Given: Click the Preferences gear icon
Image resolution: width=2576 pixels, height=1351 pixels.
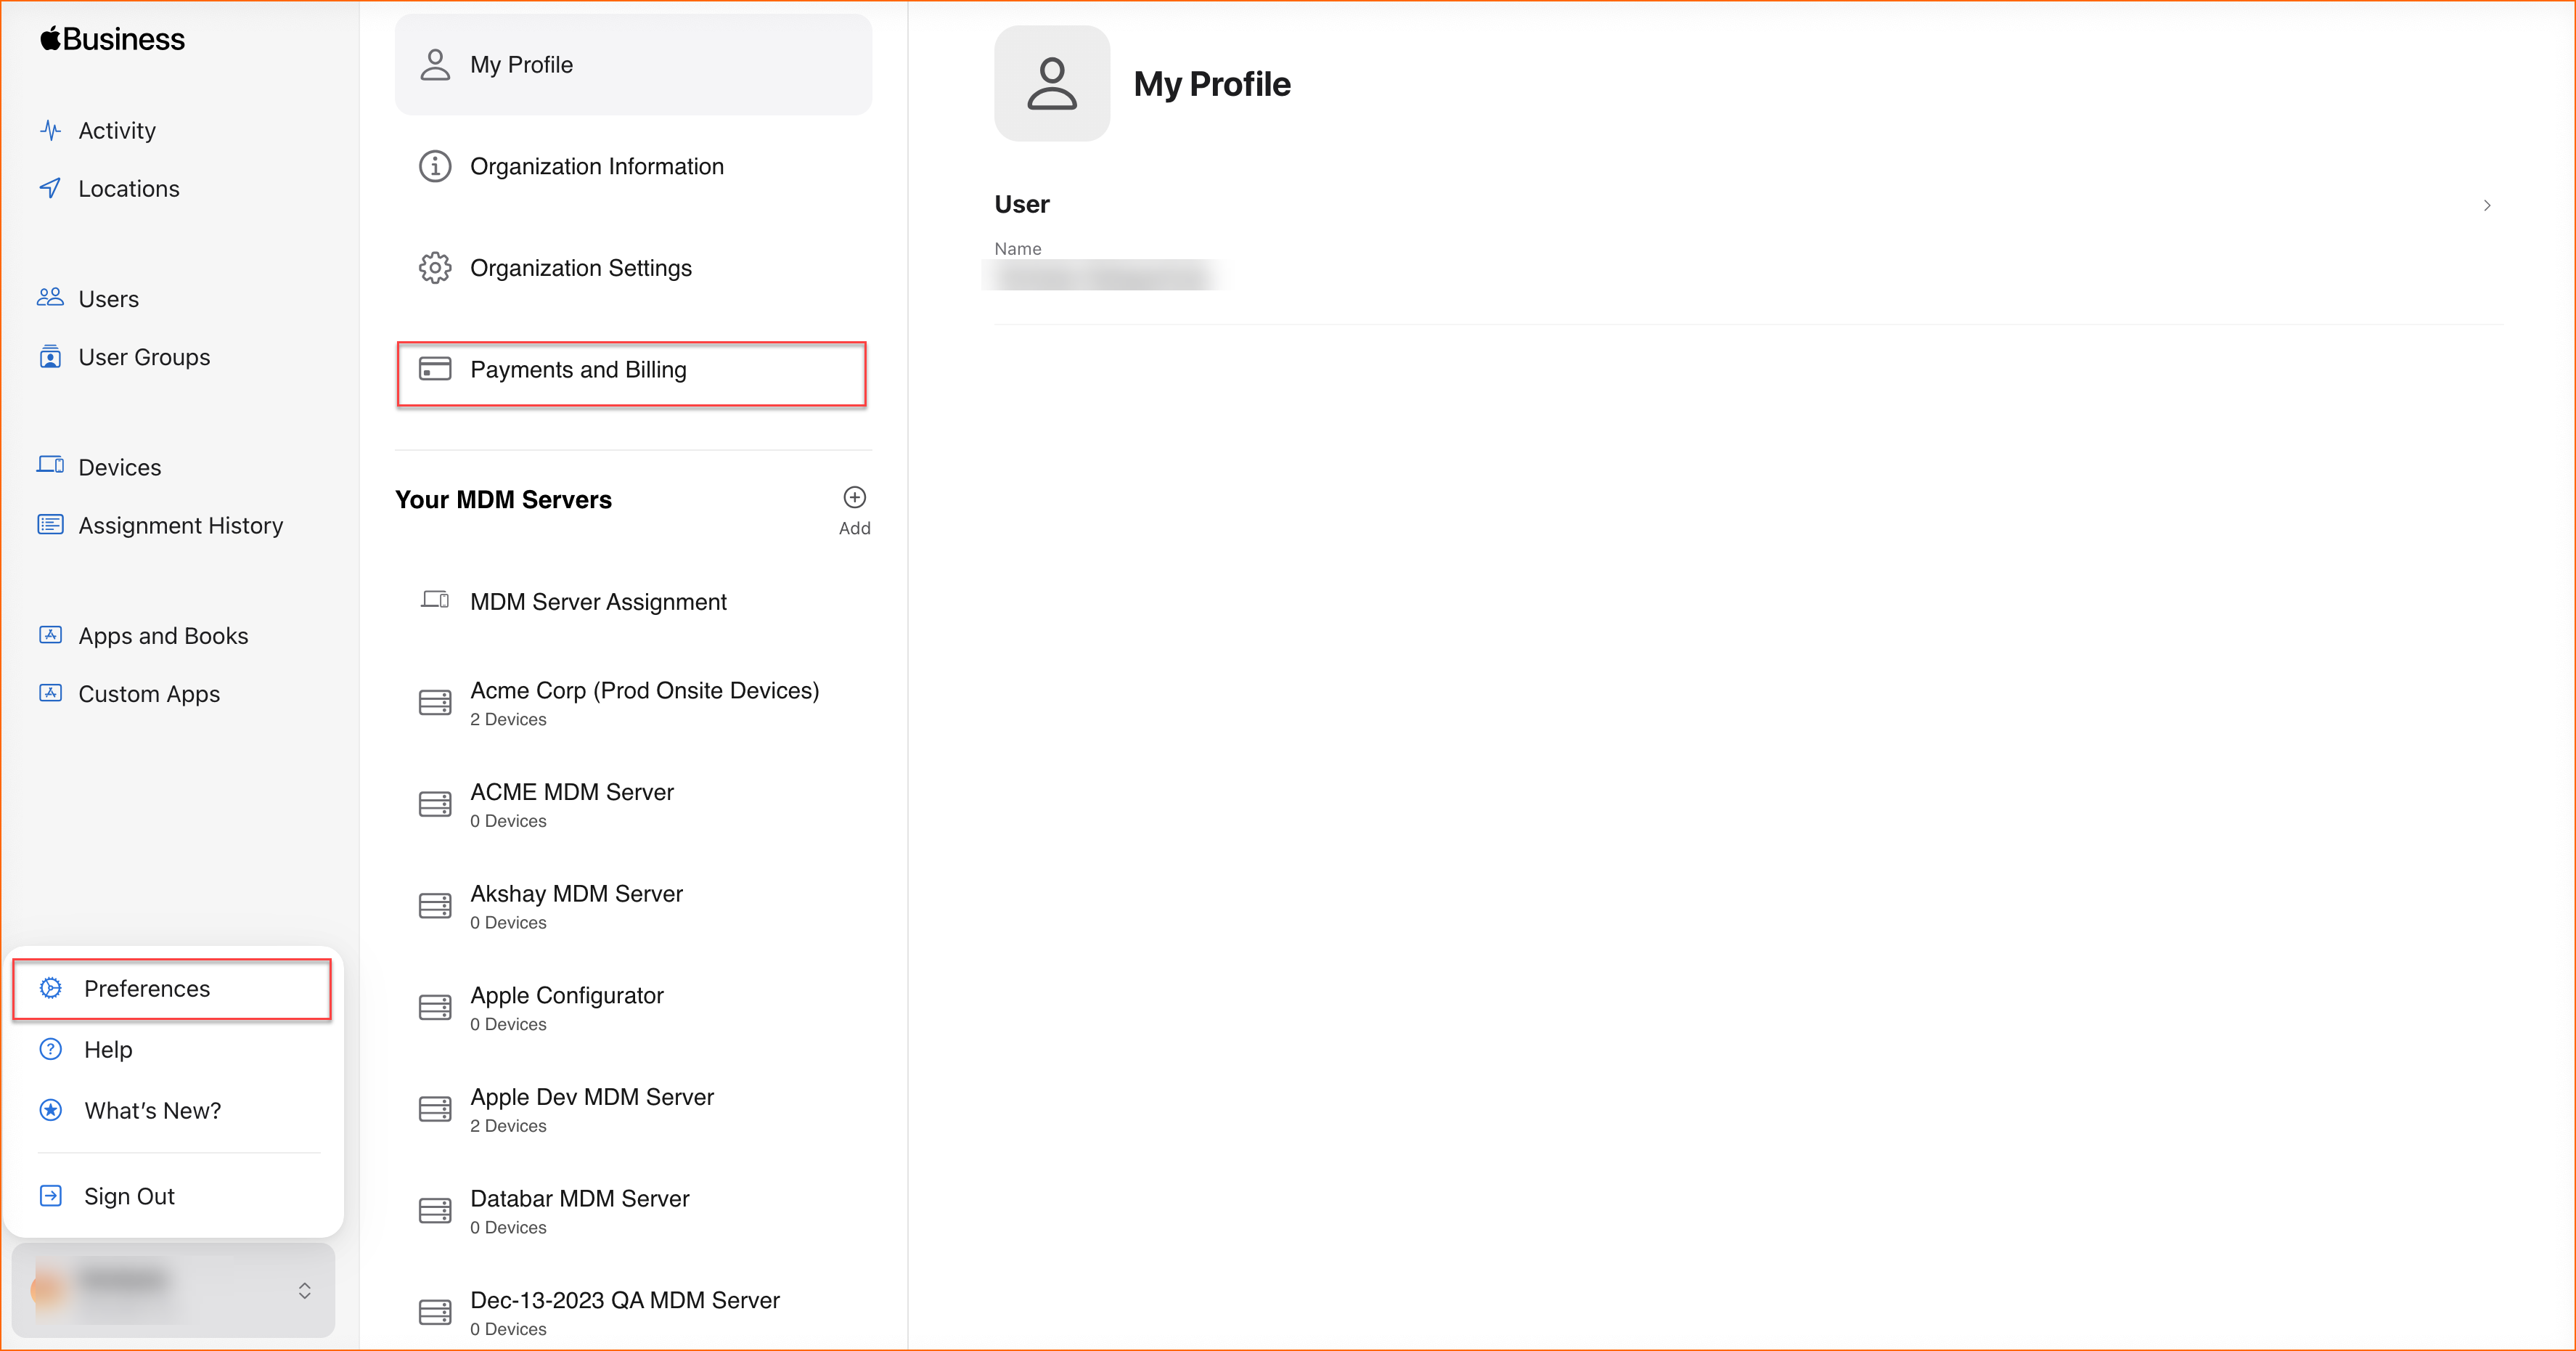Looking at the screenshot, I should tap(51, 988).
